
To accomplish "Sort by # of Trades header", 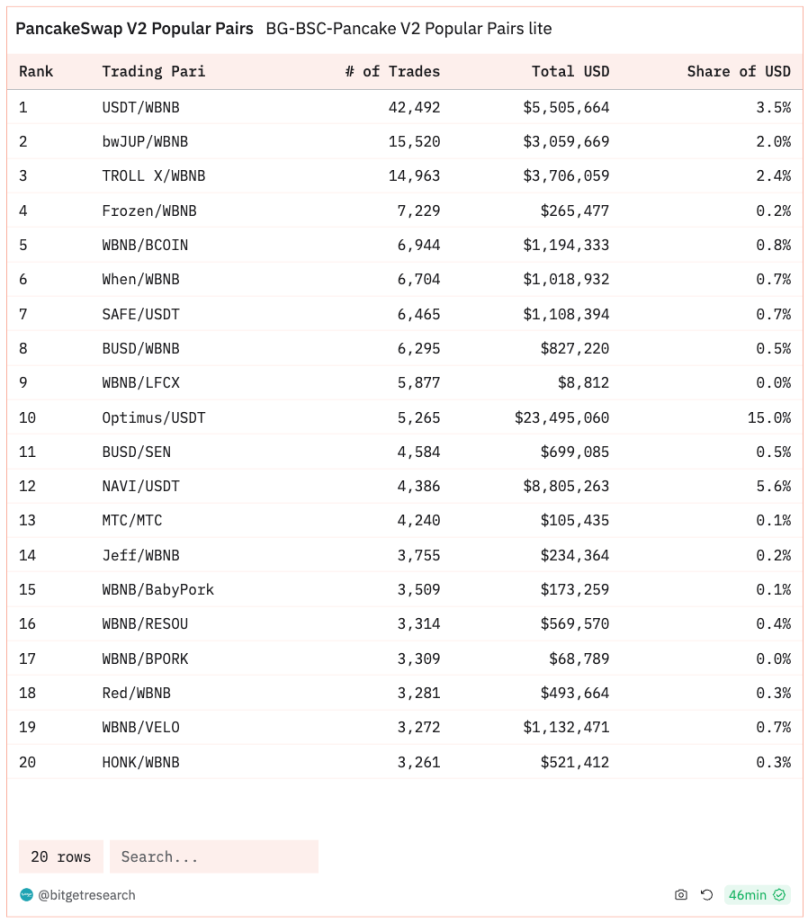I will click(392, 71).
